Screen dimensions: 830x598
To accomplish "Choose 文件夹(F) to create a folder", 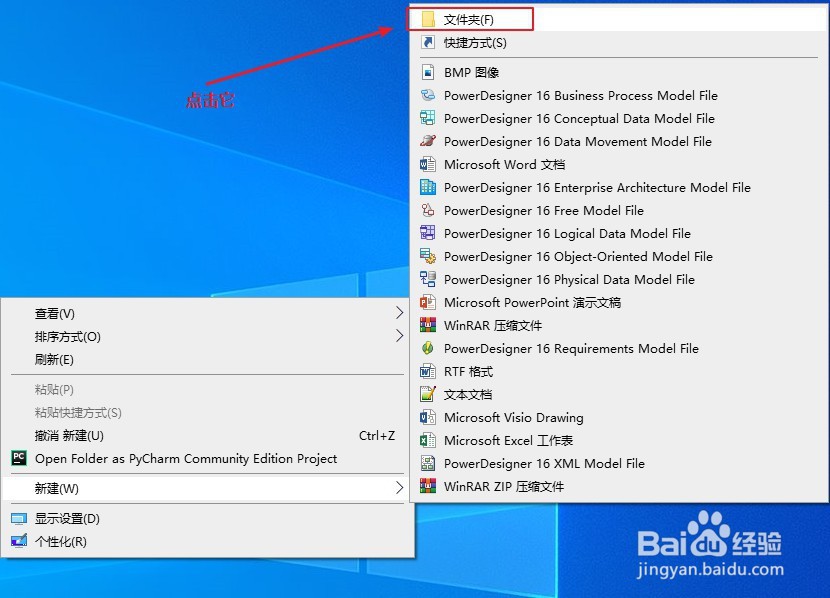I will point(619,20).
